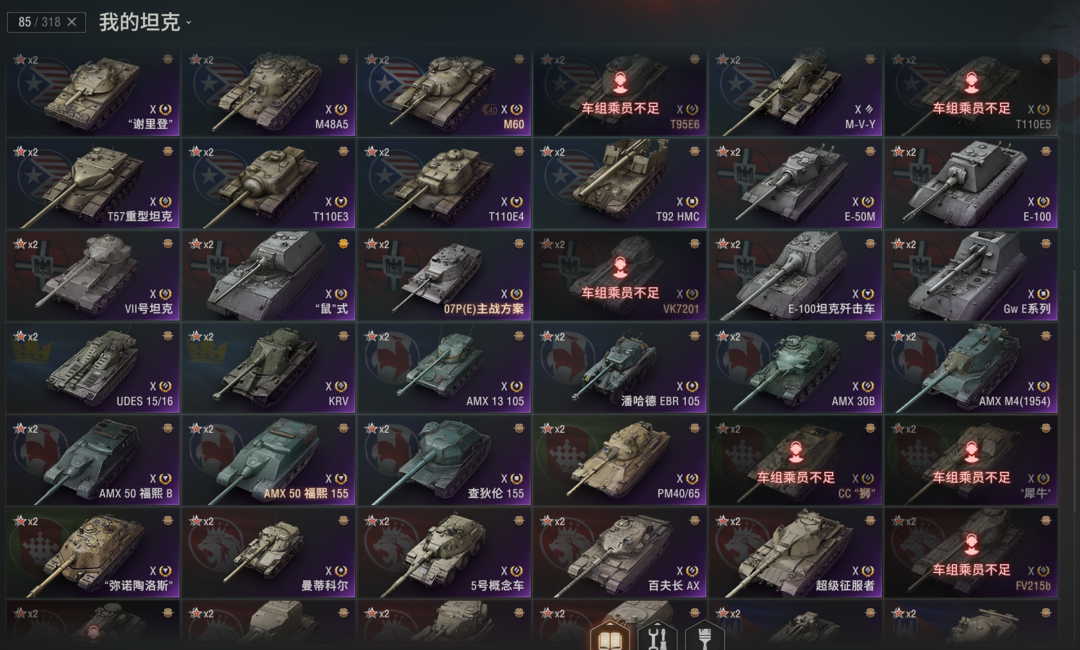Click the crew-shortage icon on T95E6 tile
The image size is (1080, 650).
[620, 83]
